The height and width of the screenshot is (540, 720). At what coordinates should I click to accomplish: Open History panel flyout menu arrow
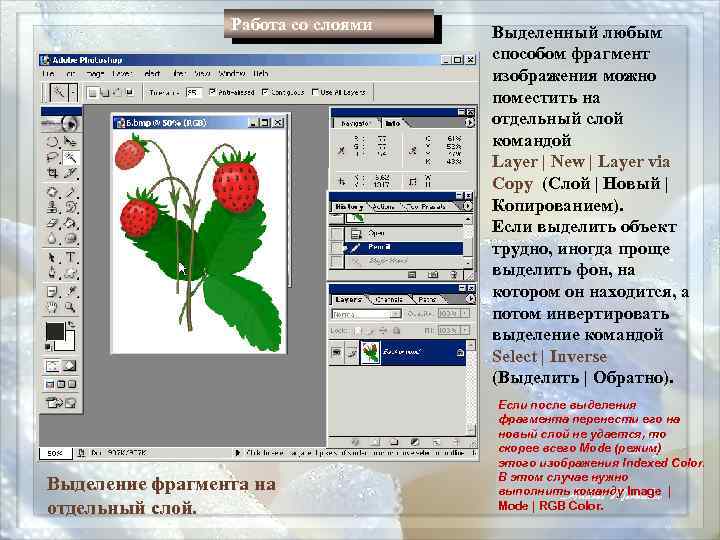coord(467,207)
